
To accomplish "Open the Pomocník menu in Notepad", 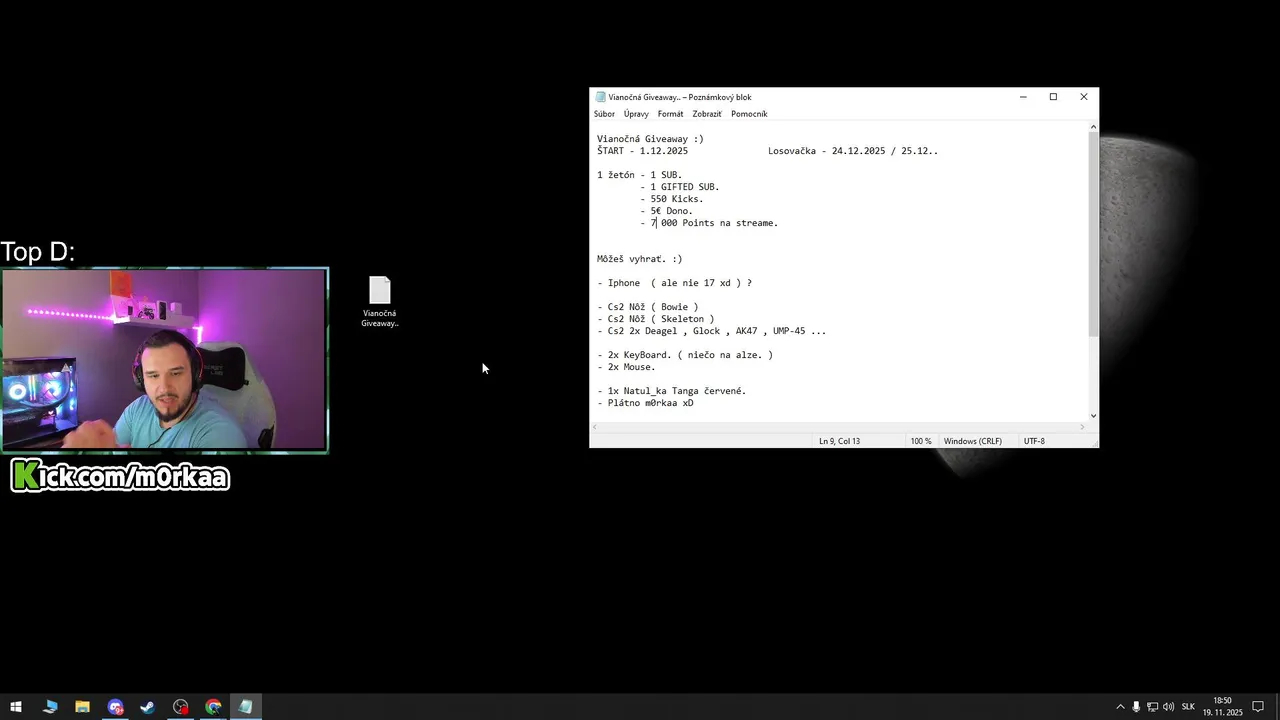I will 749,114.
